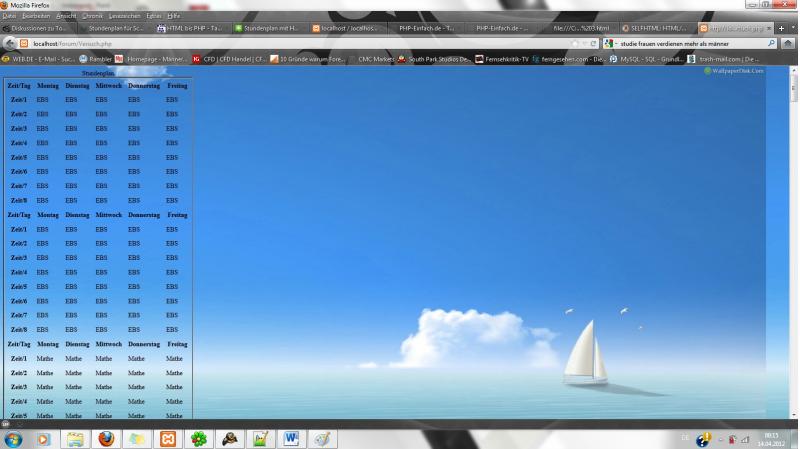Screen dimensions: 800x449
Task: Click the Firefox icon in the taskbar
Action: (x=105, y=438)
